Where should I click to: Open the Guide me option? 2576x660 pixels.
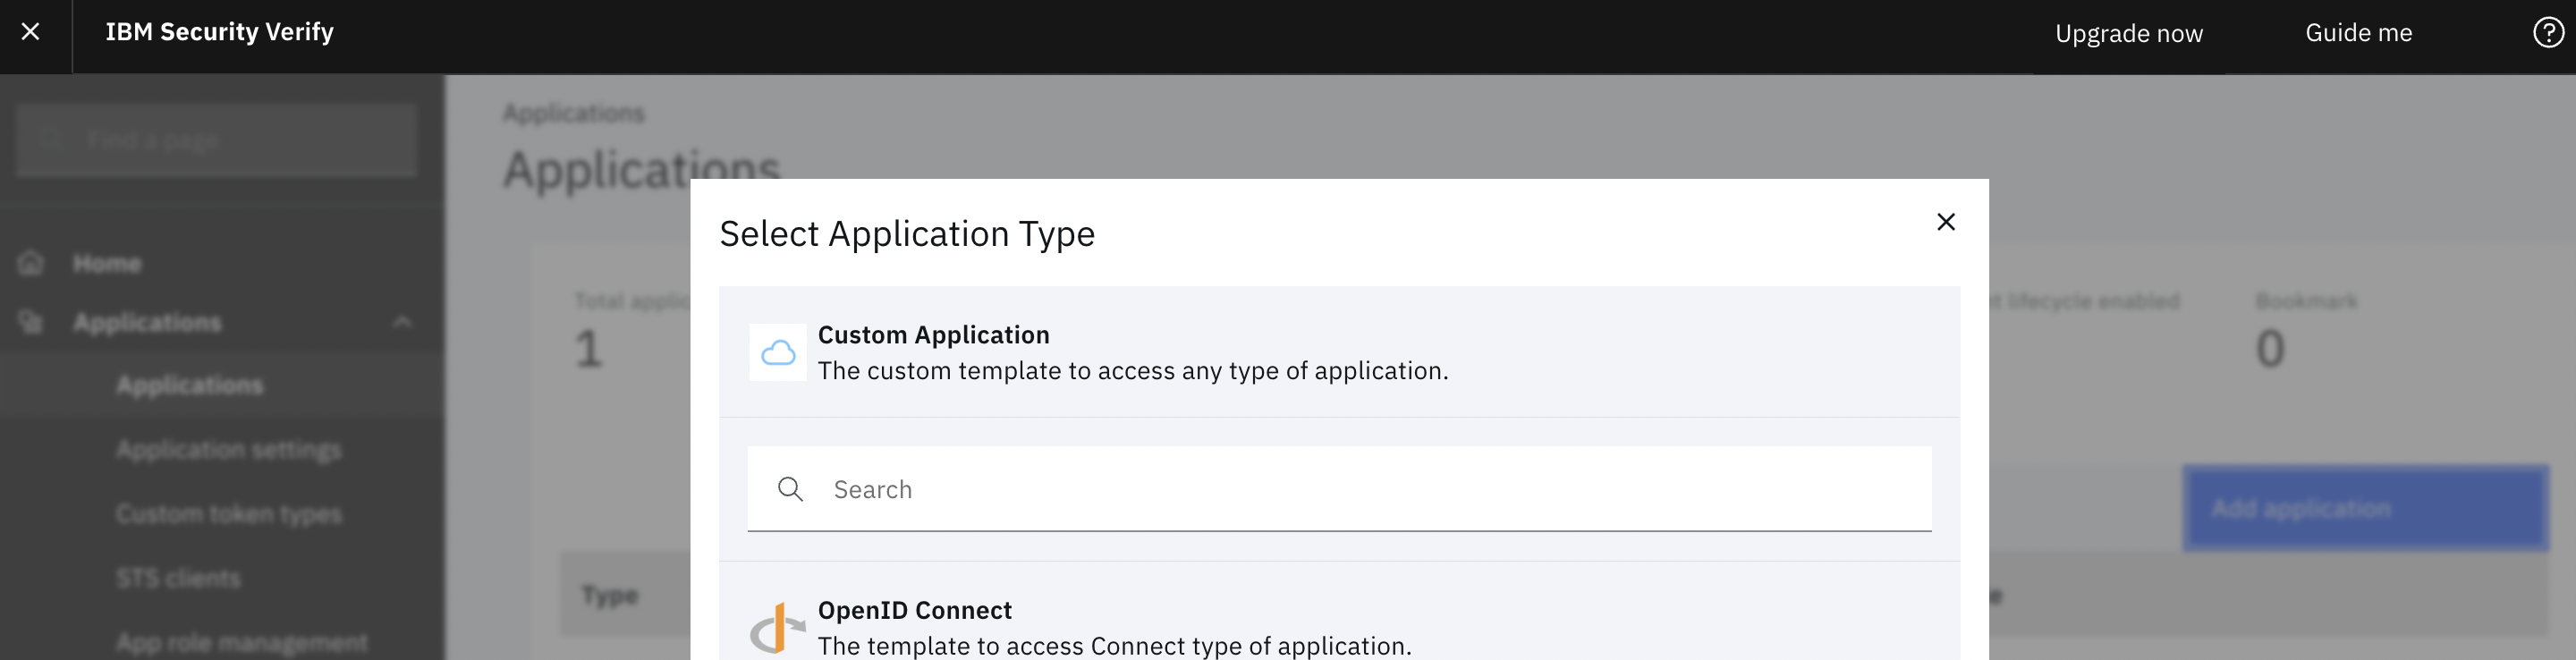2358,33
